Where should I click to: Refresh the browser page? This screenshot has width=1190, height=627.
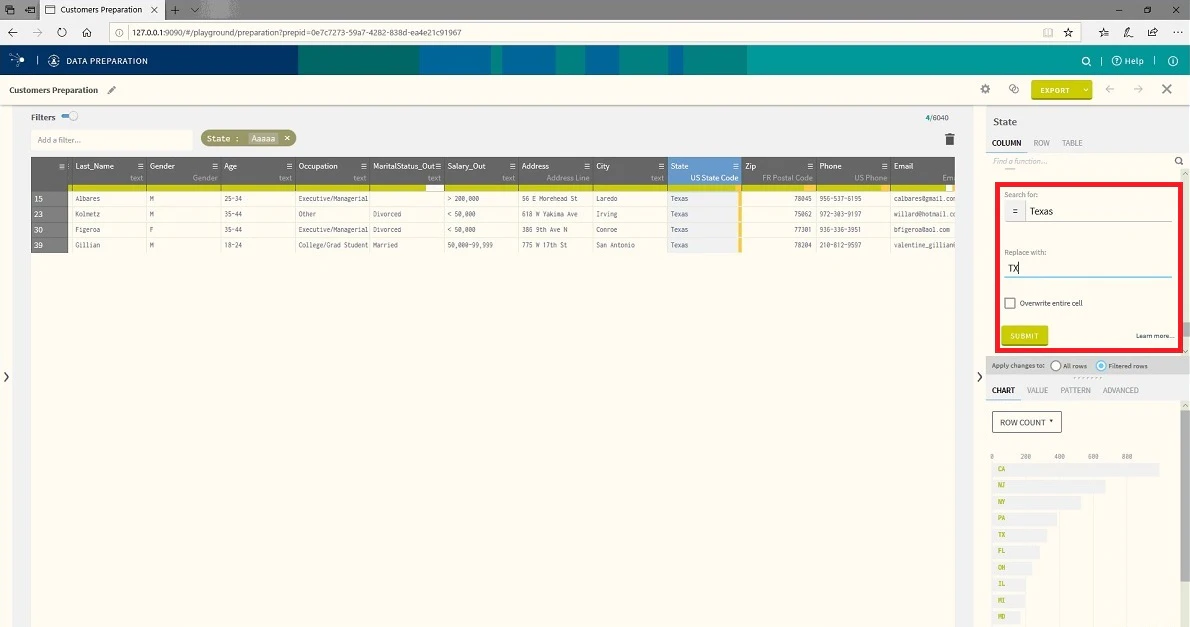[61, 33]
